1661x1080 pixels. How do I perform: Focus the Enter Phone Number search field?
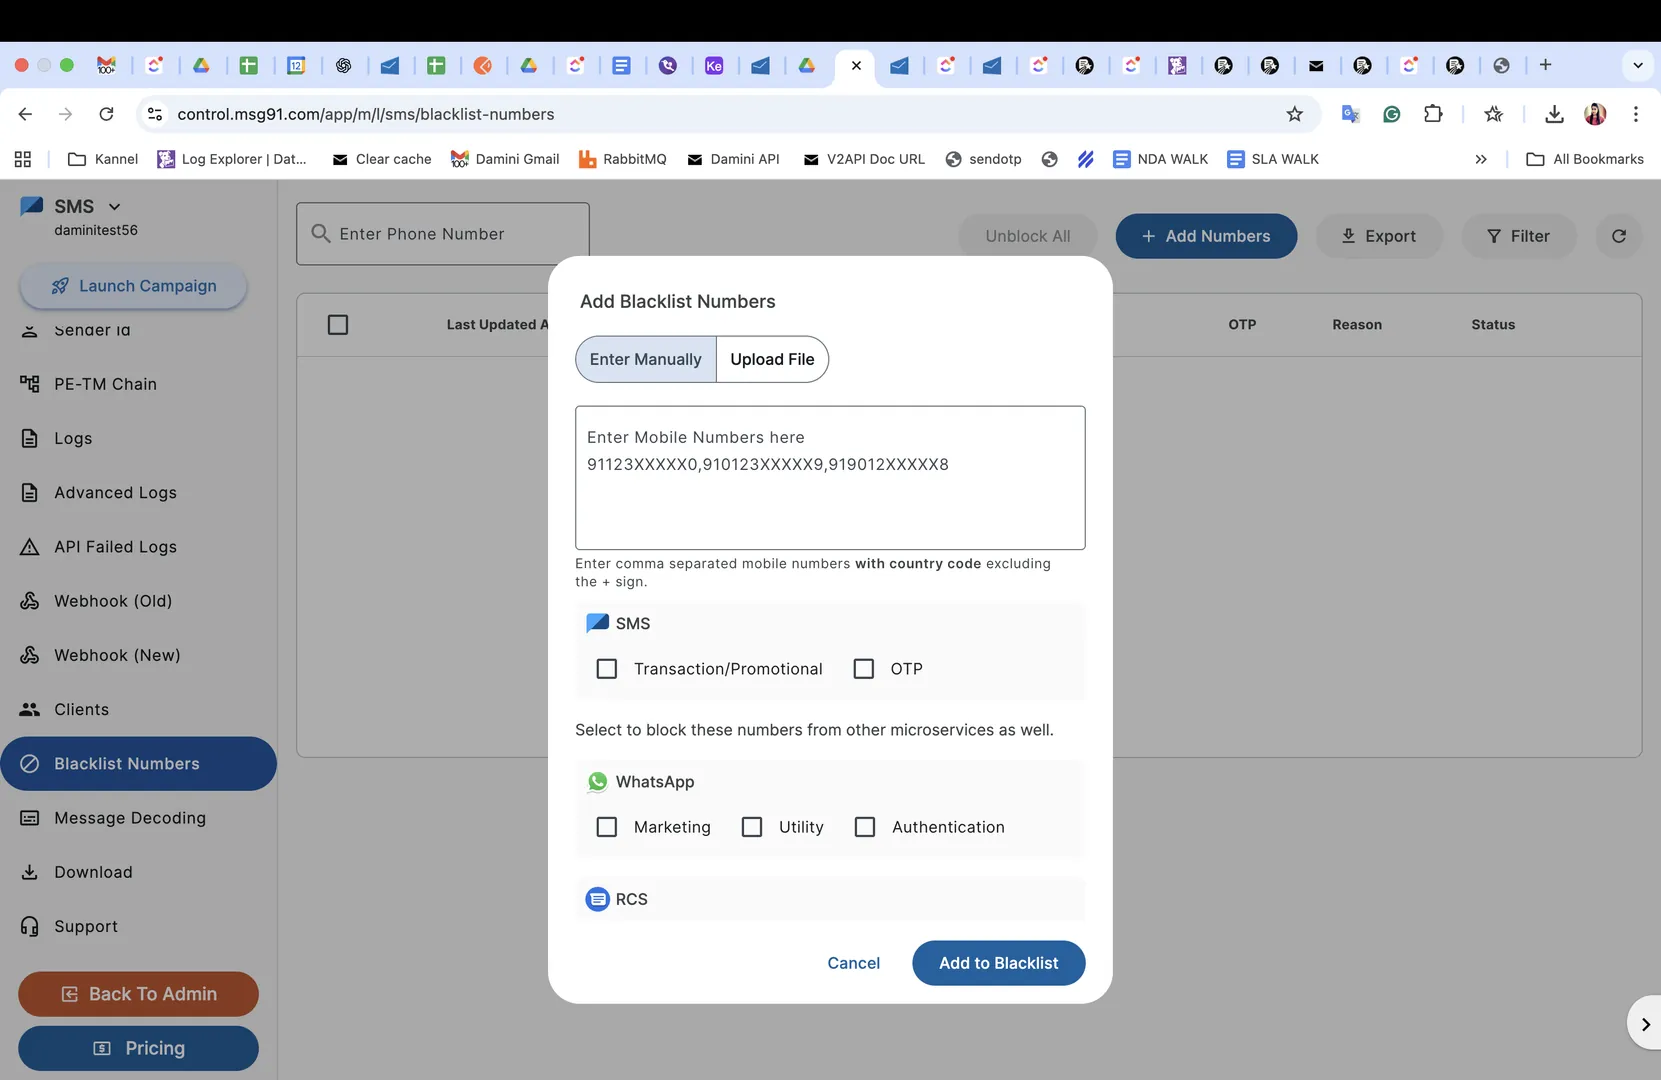click(x=443, y=234)
